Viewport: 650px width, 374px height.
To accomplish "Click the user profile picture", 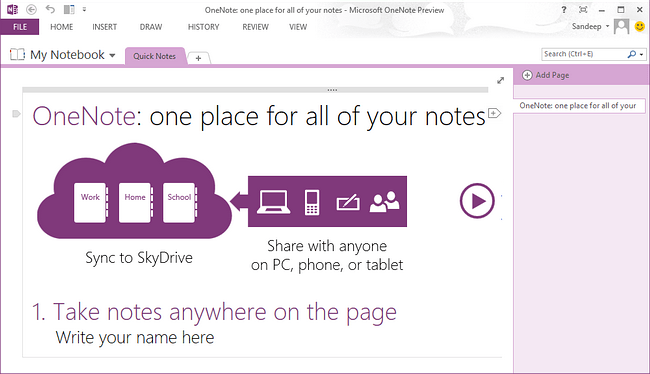I will click(621, 27).
